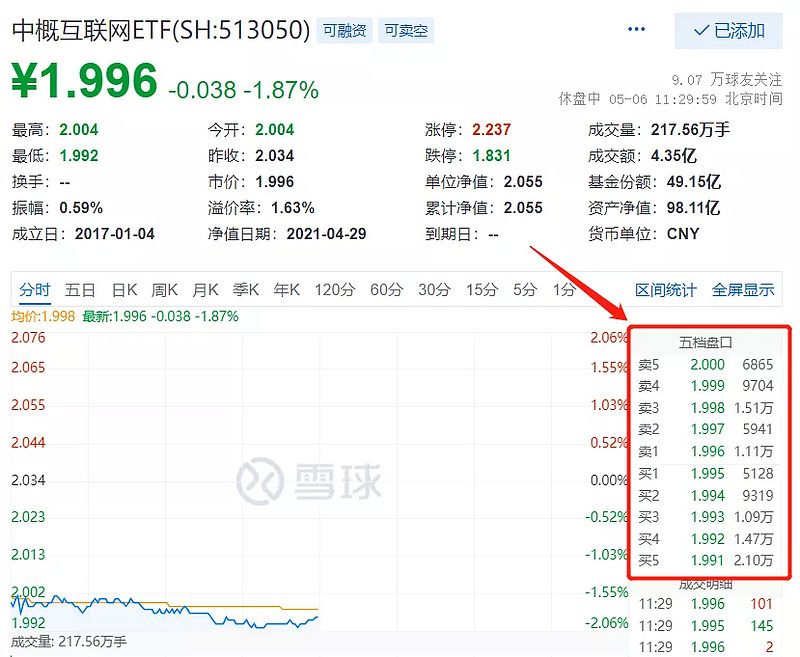Open the more options ellipsis menu

point(636,30)
